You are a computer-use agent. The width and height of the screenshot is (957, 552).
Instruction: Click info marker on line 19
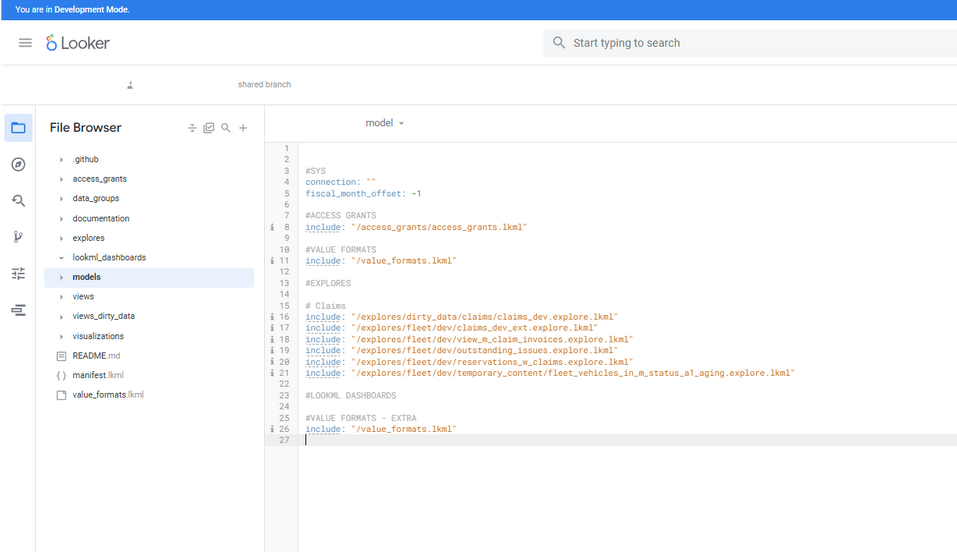coord(272,350)
